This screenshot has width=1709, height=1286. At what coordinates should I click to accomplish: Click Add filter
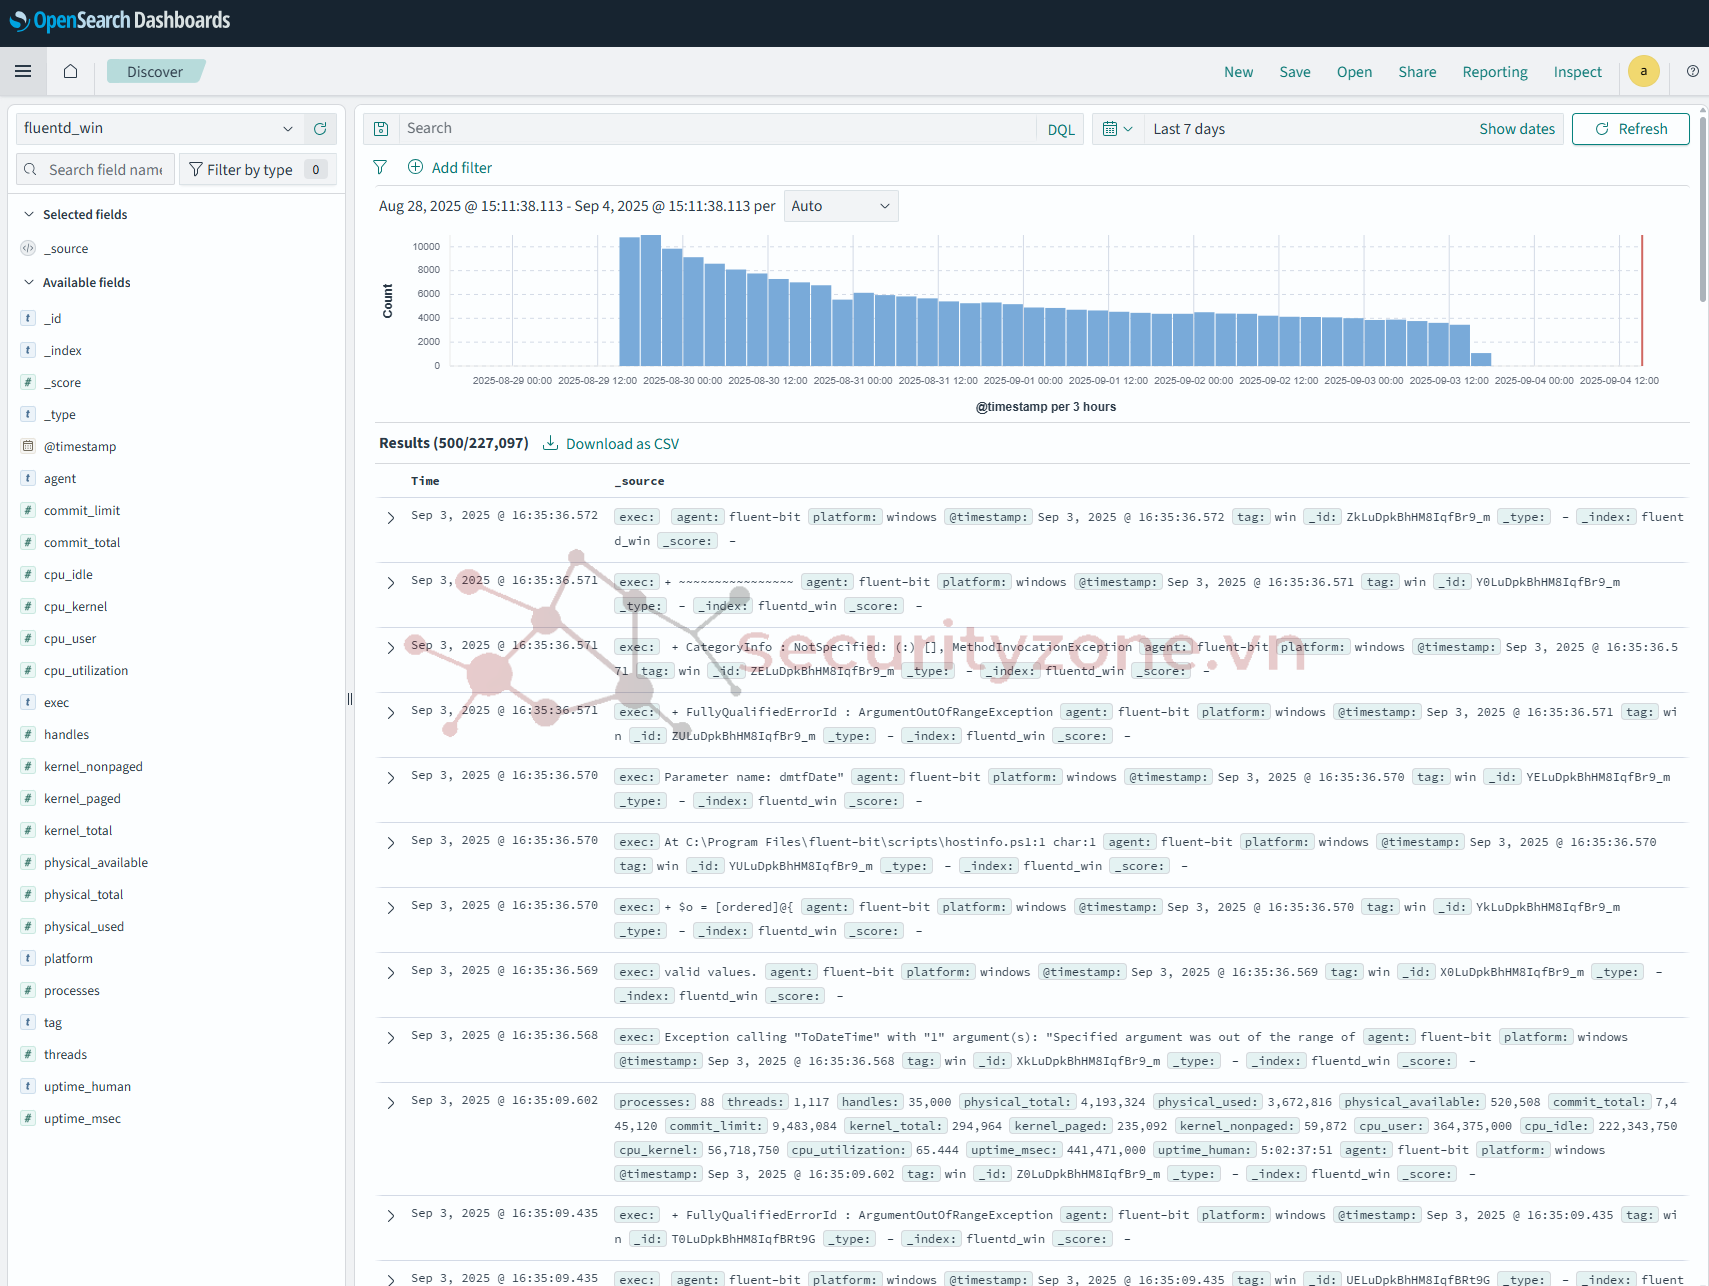pyautogui.click(x=450, y=167)
